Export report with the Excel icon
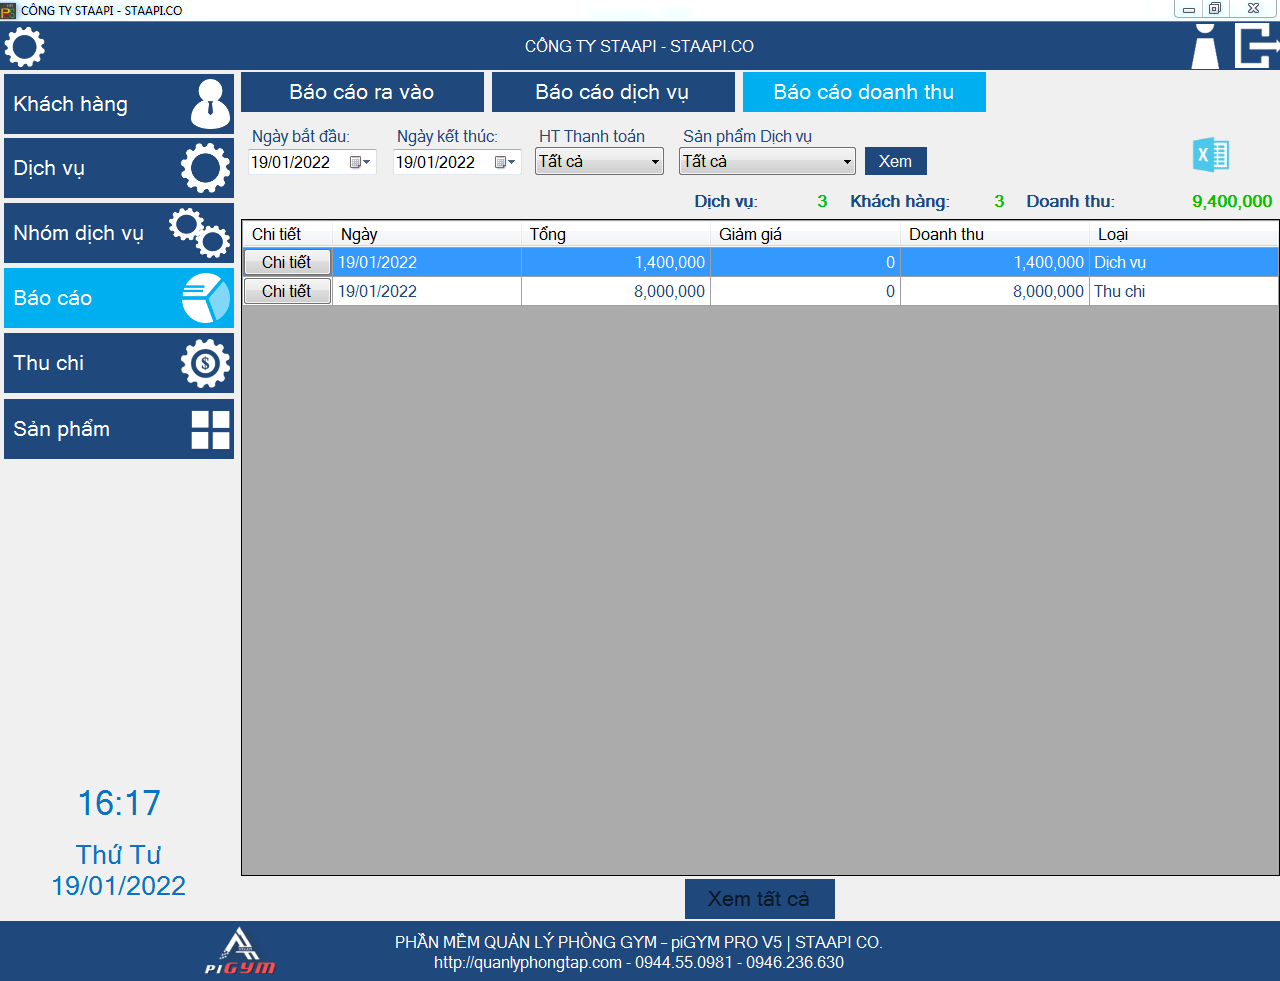Screen dimensions: 1280x981 (x=1211, y=156)
